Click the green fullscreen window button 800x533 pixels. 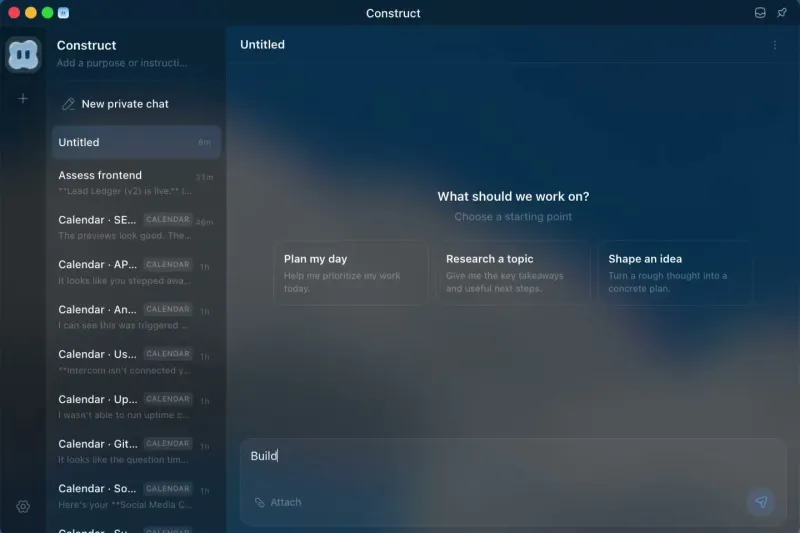coord(47,13)
